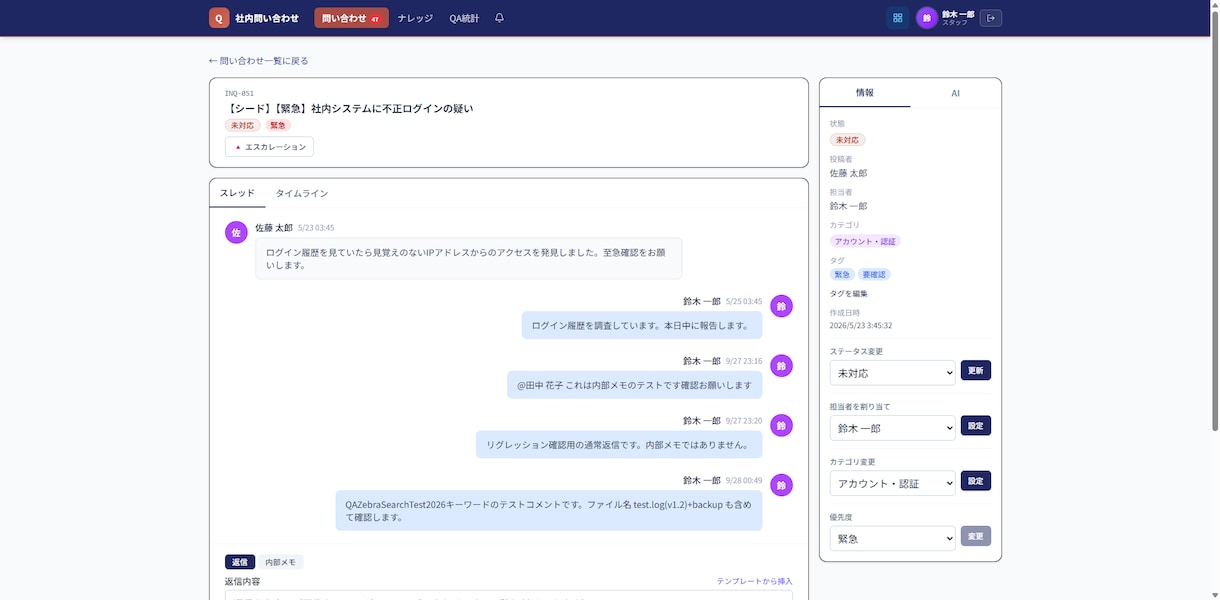Click 佐藤 太郎's first message bubble
The width and height of the screenshot is (1220, 600).
coord(469,258)
